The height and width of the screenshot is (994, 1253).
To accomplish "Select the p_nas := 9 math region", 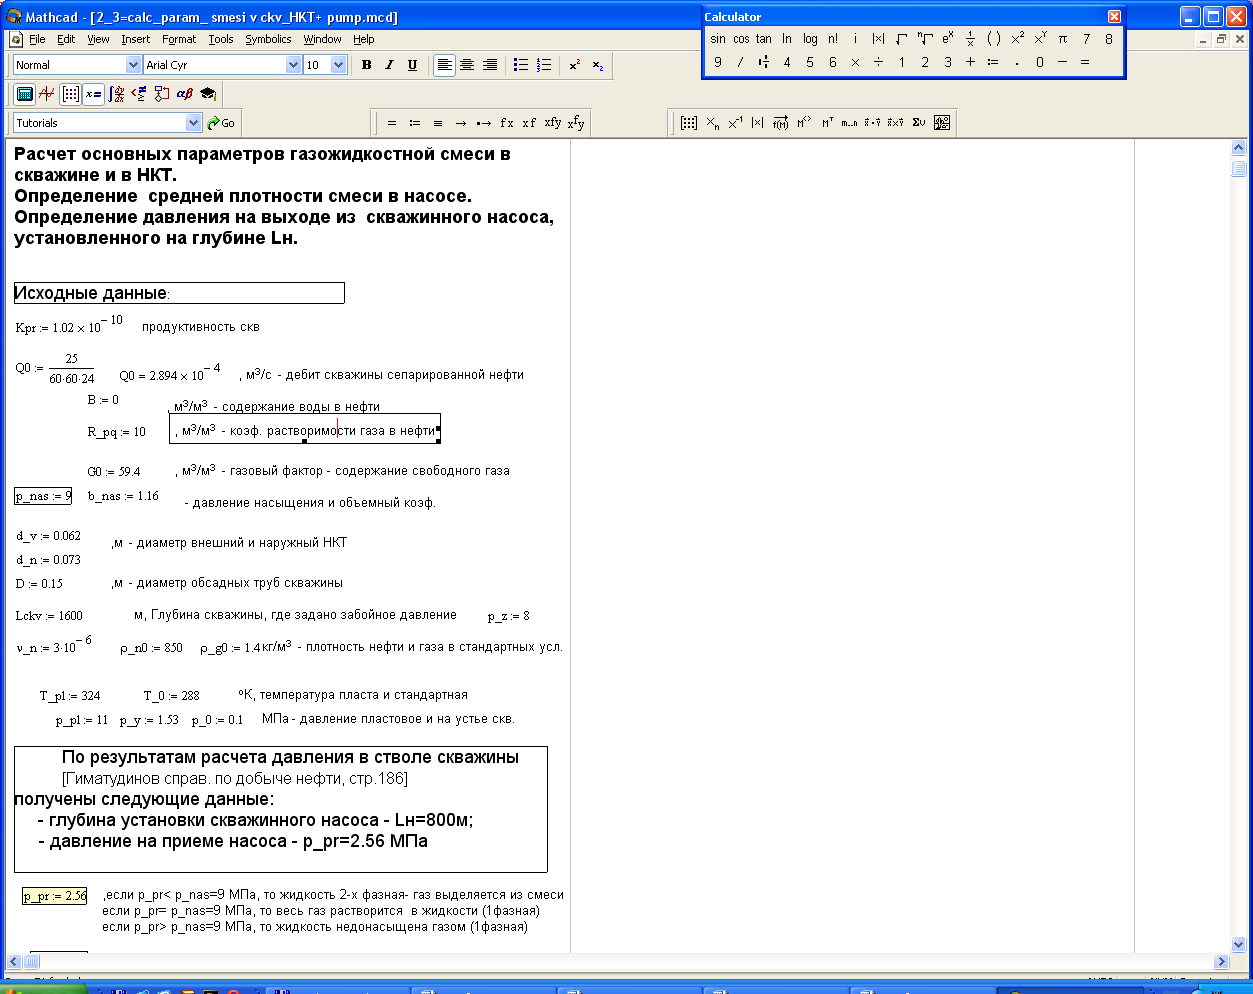I will 43,496.
